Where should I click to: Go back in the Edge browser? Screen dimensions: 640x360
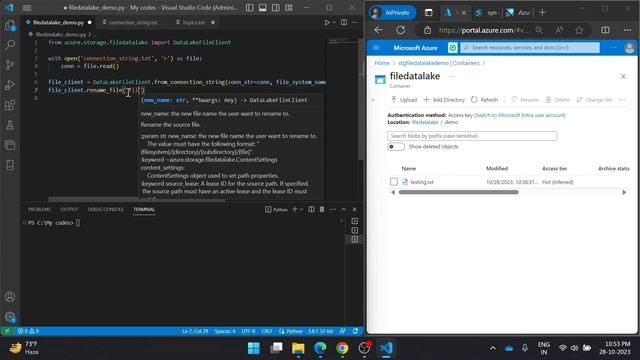point(379,30)
